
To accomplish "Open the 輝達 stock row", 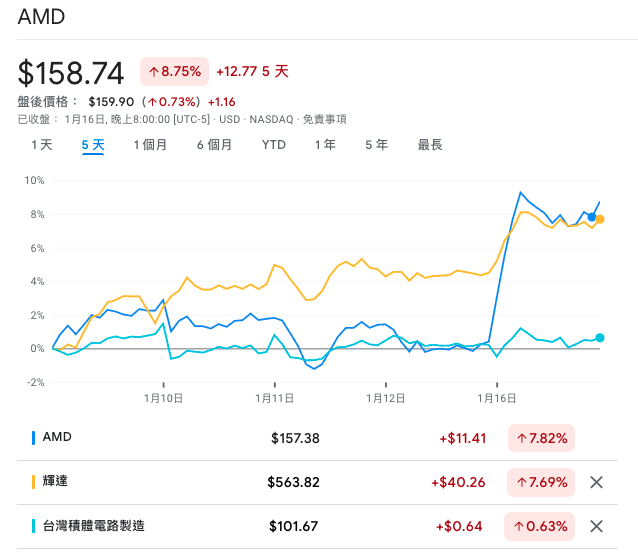I will click(317, 482).
